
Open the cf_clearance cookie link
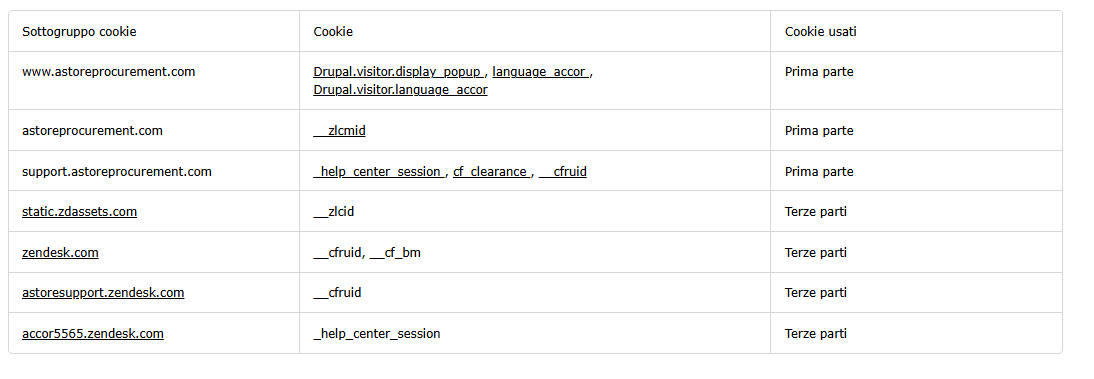pos(492,172)
